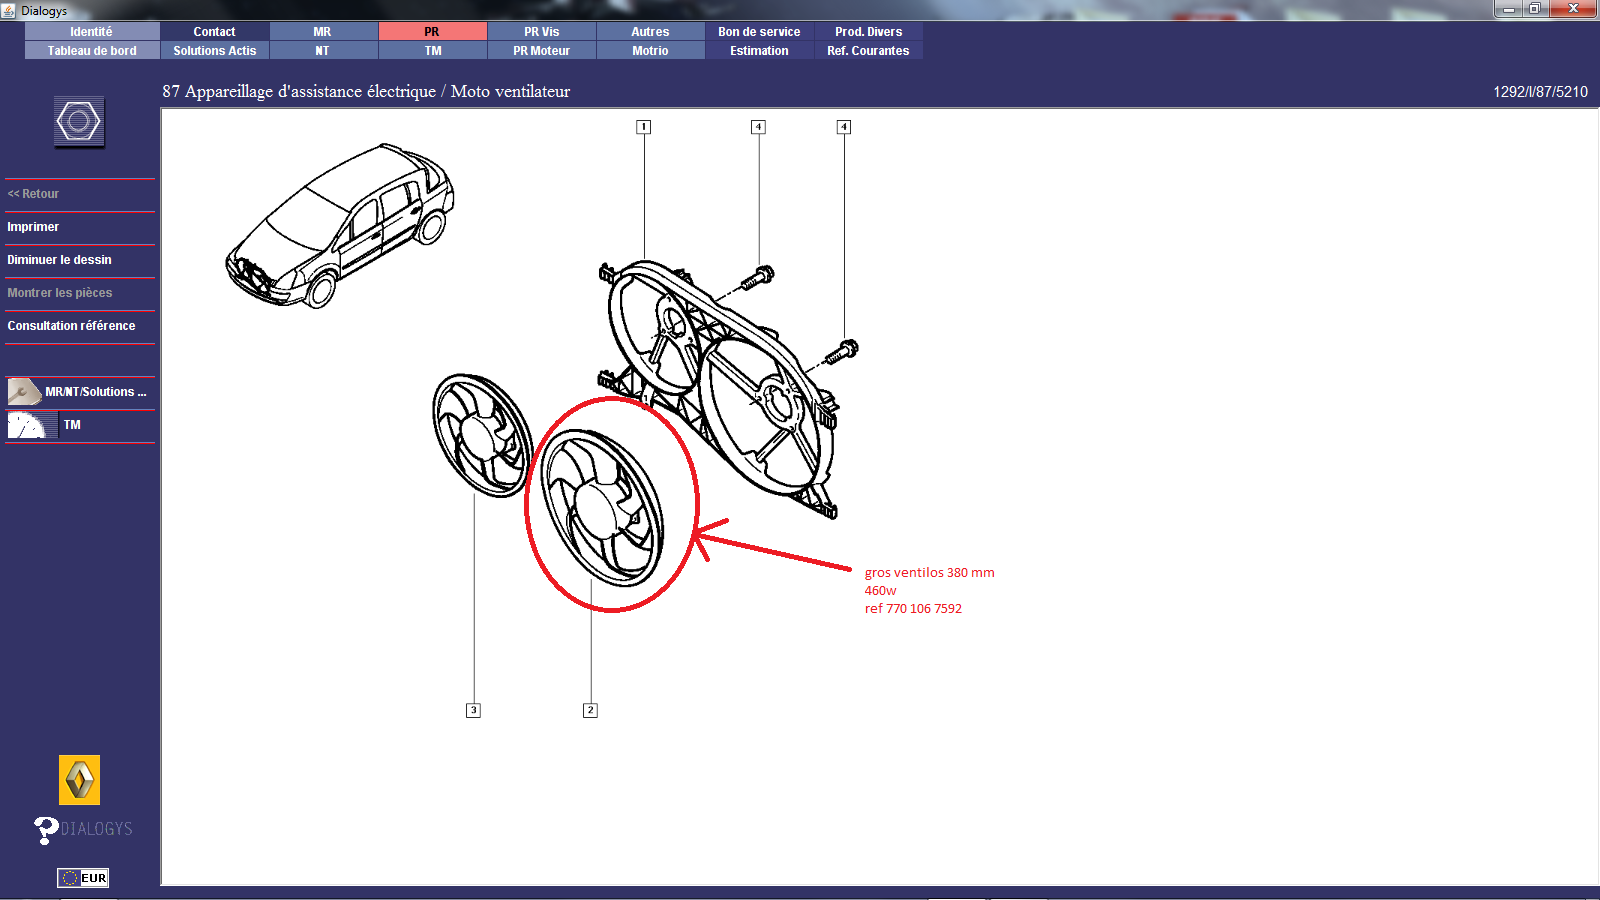Click the hexagon nut logo icon
The image size is (1600, 900).
(x=79, y=123)
